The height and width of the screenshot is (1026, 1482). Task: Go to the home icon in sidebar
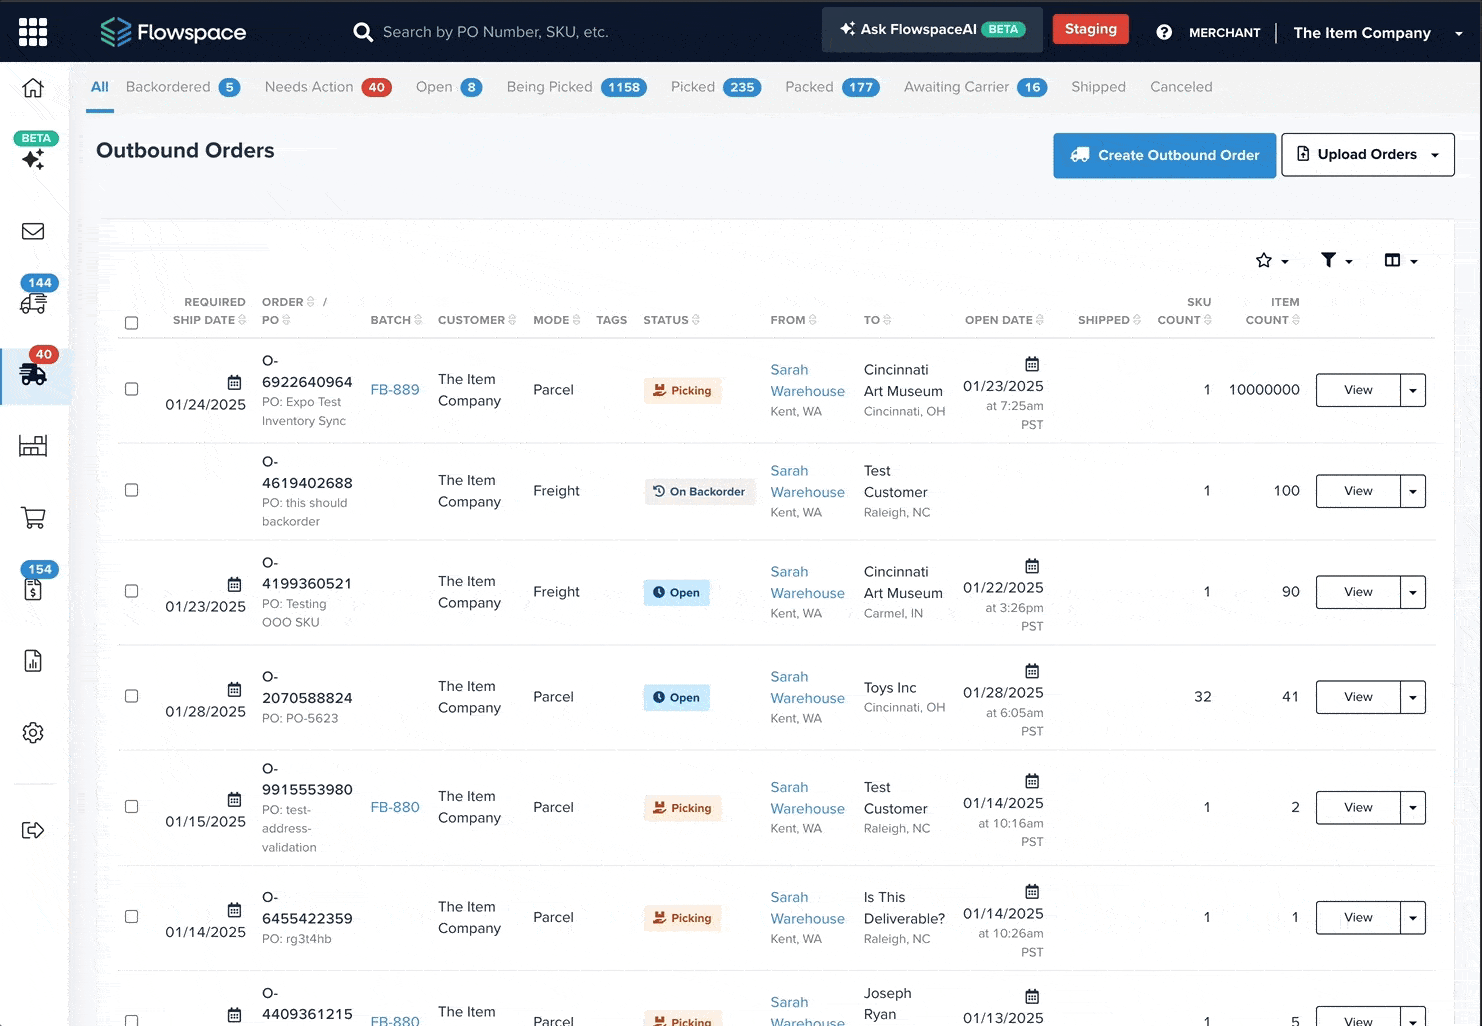[33, 88]
